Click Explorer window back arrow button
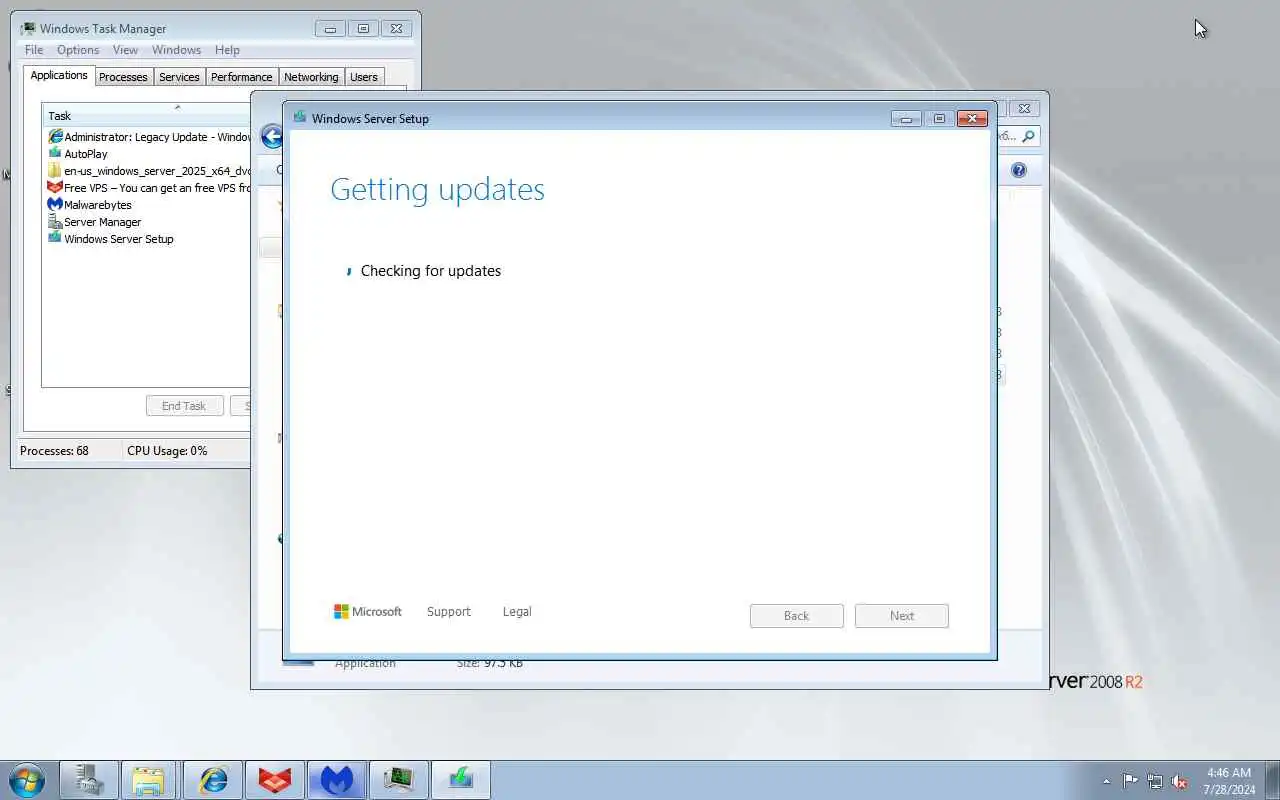The image size is (1280, 800). (271, 137)
